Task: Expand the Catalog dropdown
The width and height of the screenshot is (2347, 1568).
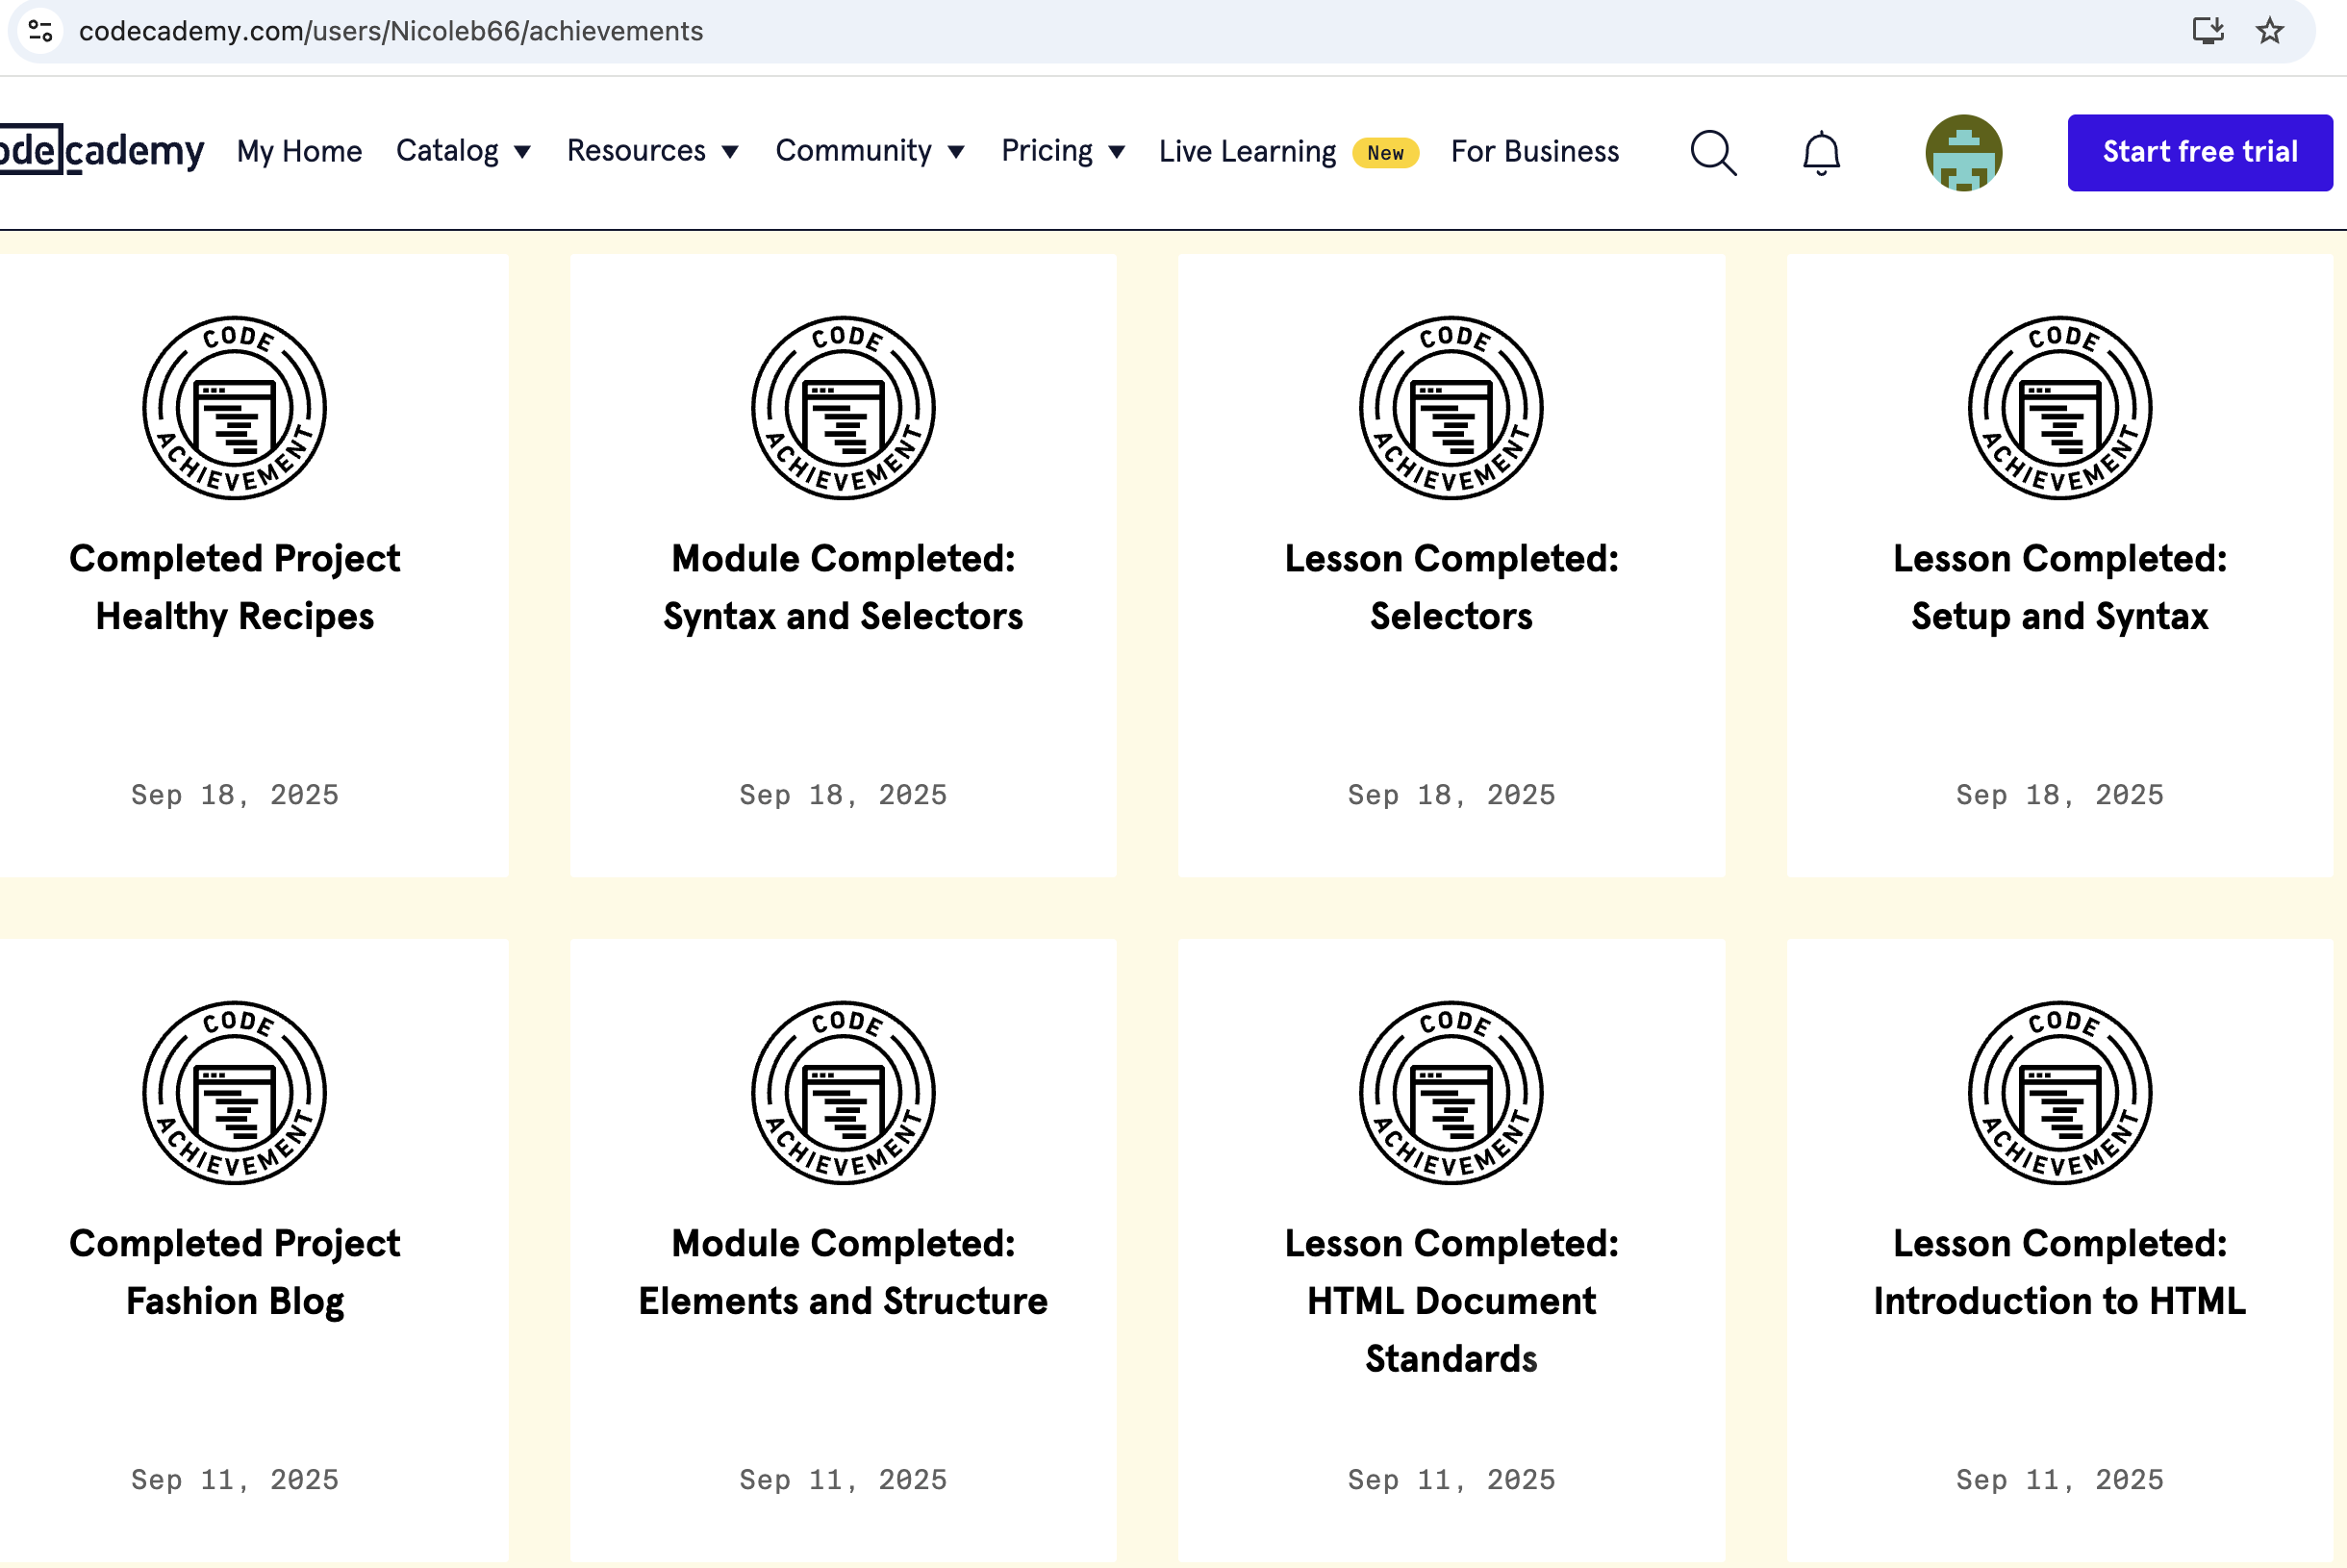Action: click(x=463, y=151)
